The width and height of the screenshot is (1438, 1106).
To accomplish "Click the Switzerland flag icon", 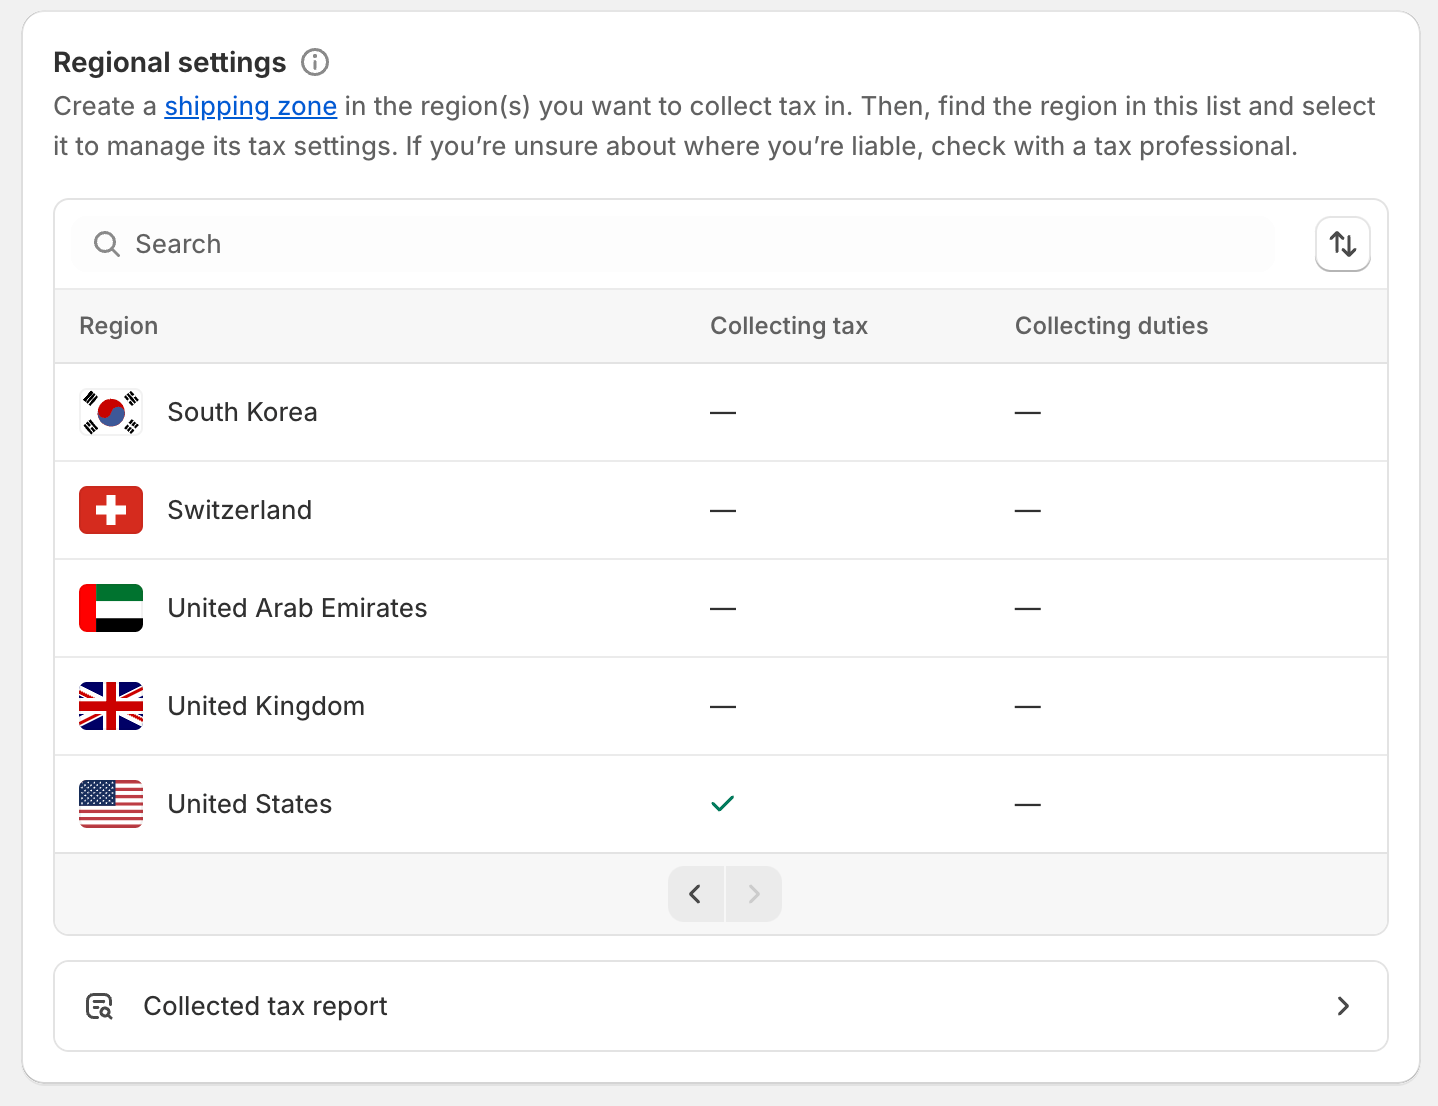I will [111, 510].
